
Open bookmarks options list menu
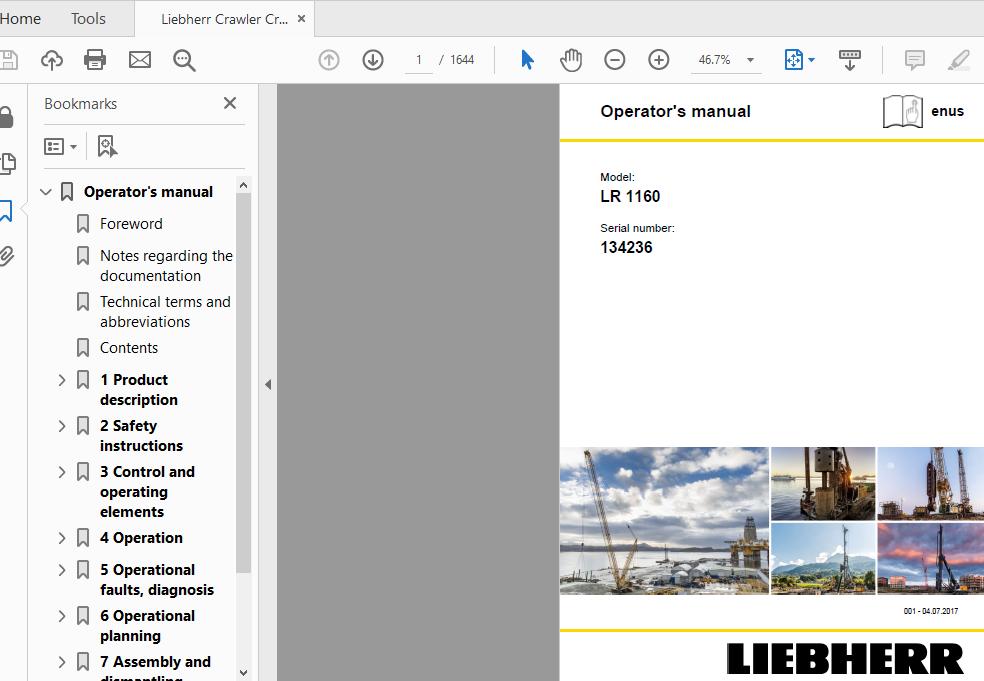point(60,146)
